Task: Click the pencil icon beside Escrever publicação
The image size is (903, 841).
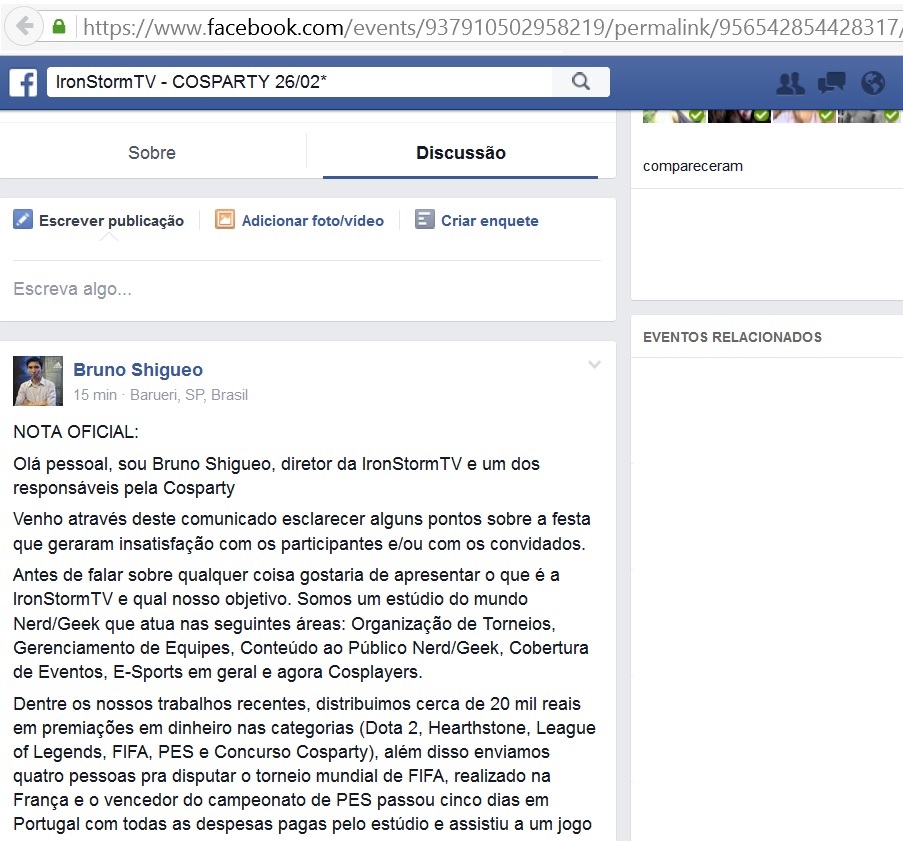Action: point(23,219)
